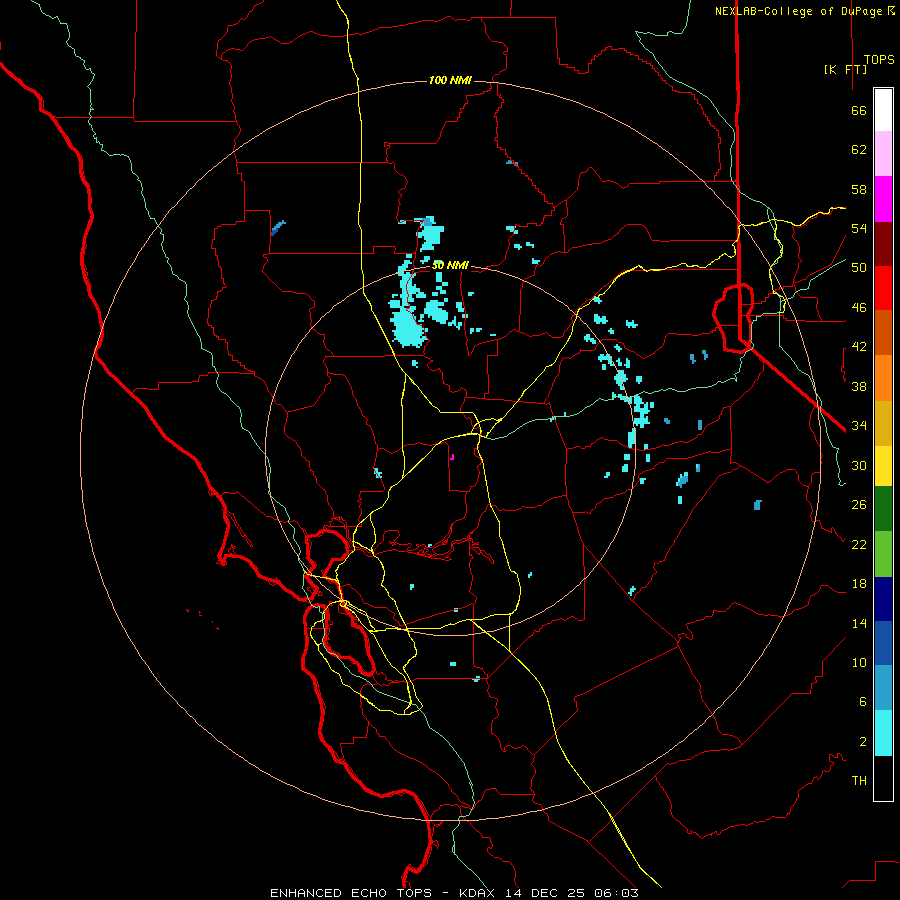The width and height of the screenshot is (900, 900).
Task: Pick the light green legend swatch
Action: (x=883, y=554)
